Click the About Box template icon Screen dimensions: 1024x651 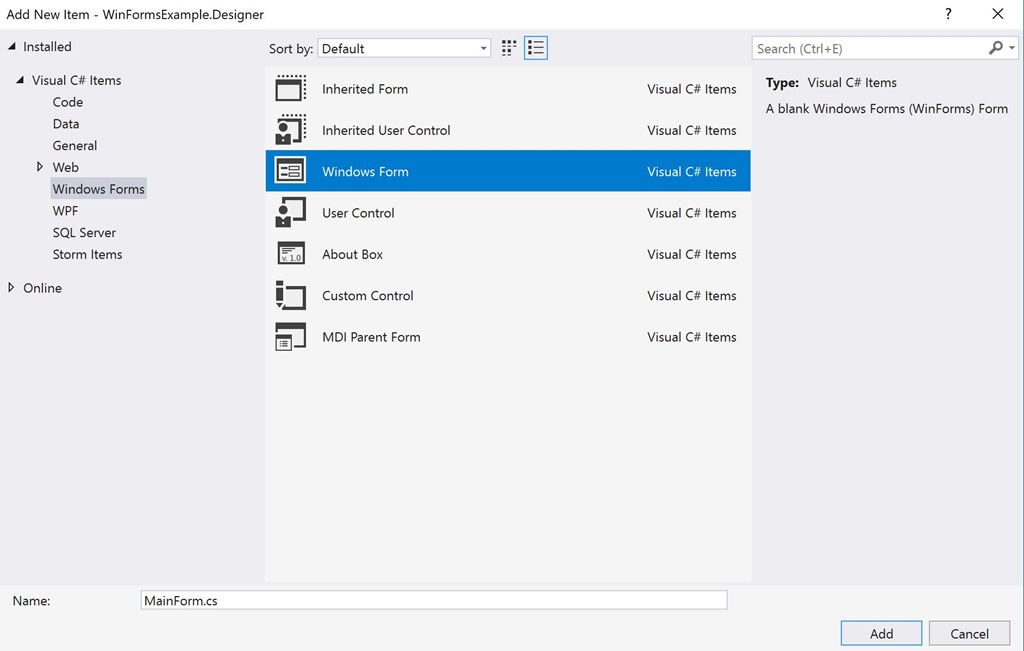[290, 254]
